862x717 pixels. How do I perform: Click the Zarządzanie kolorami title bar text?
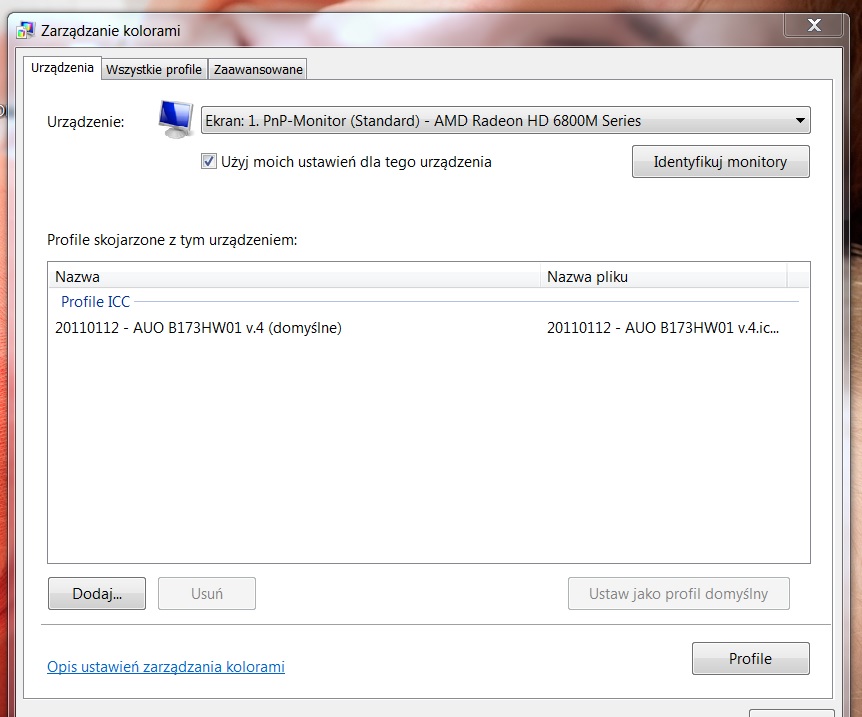point(111,30)
